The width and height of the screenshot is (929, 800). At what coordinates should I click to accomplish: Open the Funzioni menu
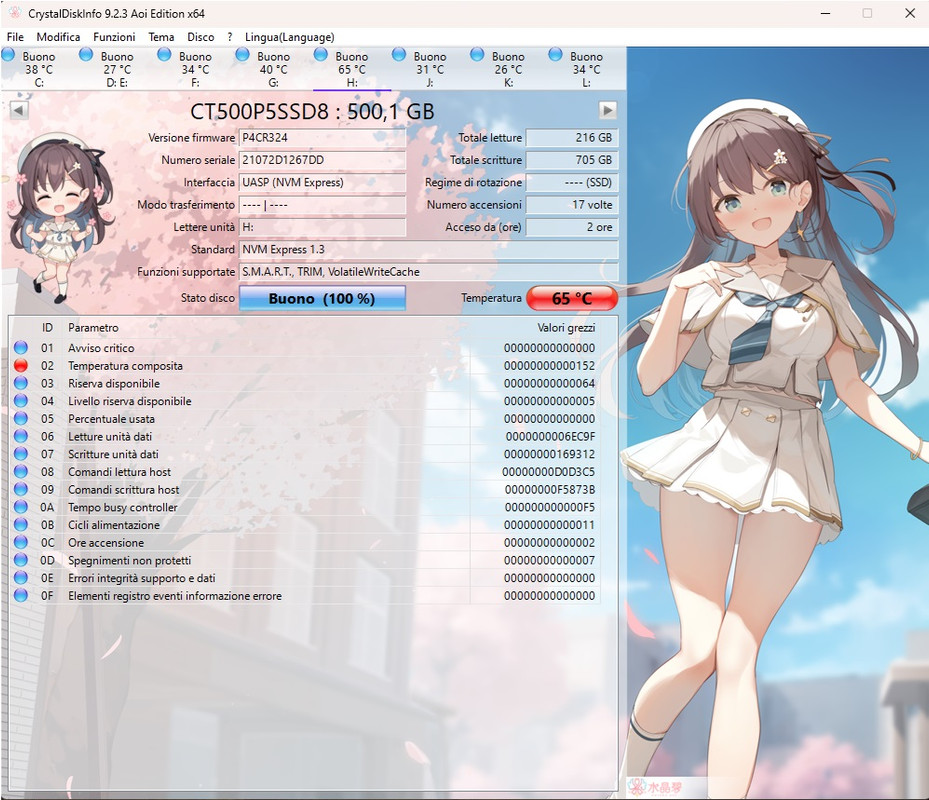pyautogui.click(x=114, y=37)
